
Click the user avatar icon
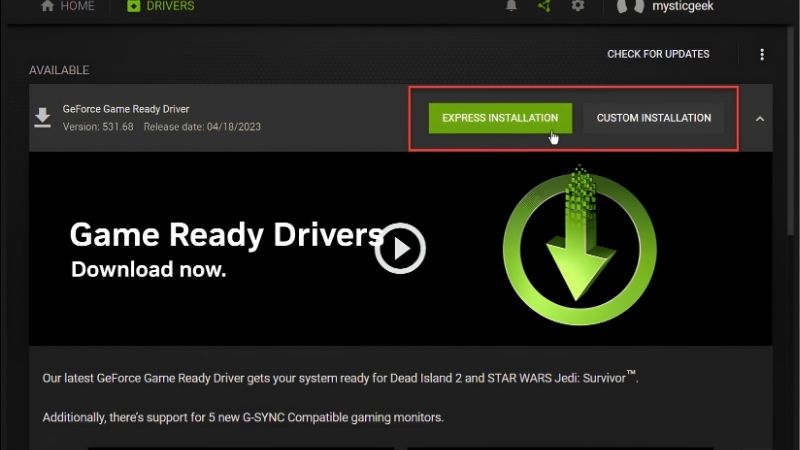(x=631, y=6)
